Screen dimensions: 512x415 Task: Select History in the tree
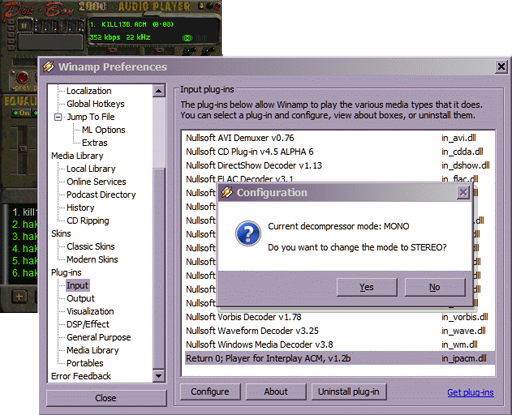tap(80, 208)
